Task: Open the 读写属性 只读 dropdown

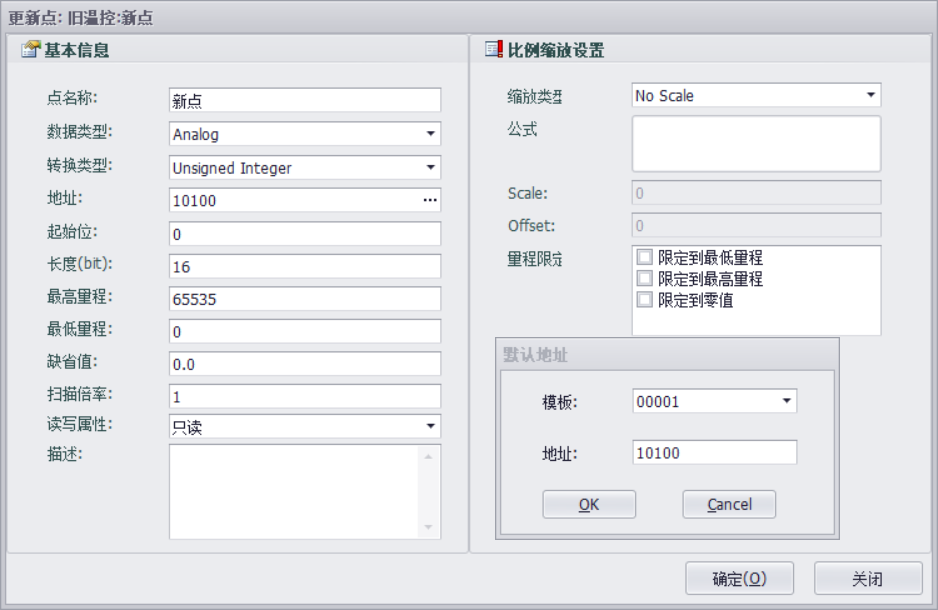Action: 430,427
